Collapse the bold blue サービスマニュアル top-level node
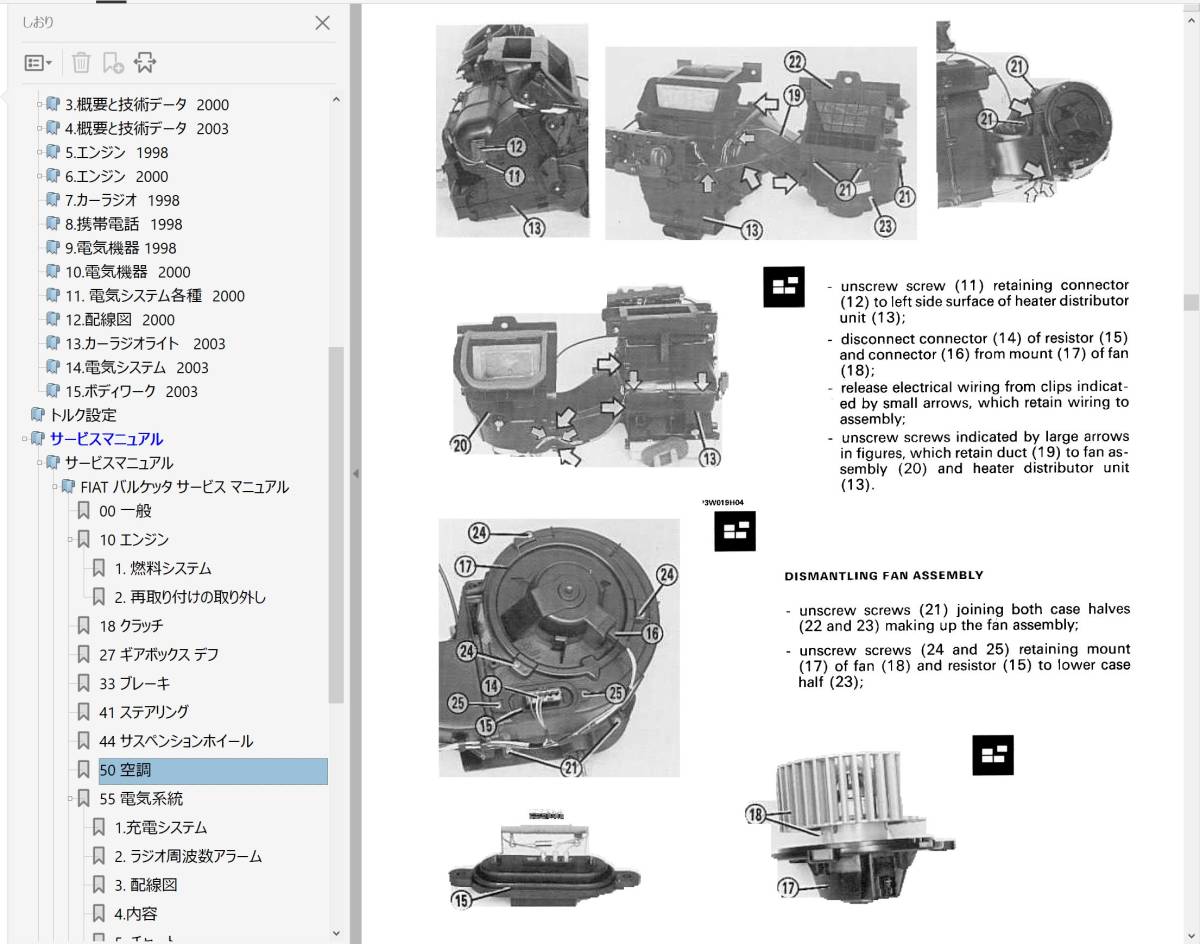This screenshot has height=944, width=1200. coord(25,439)
